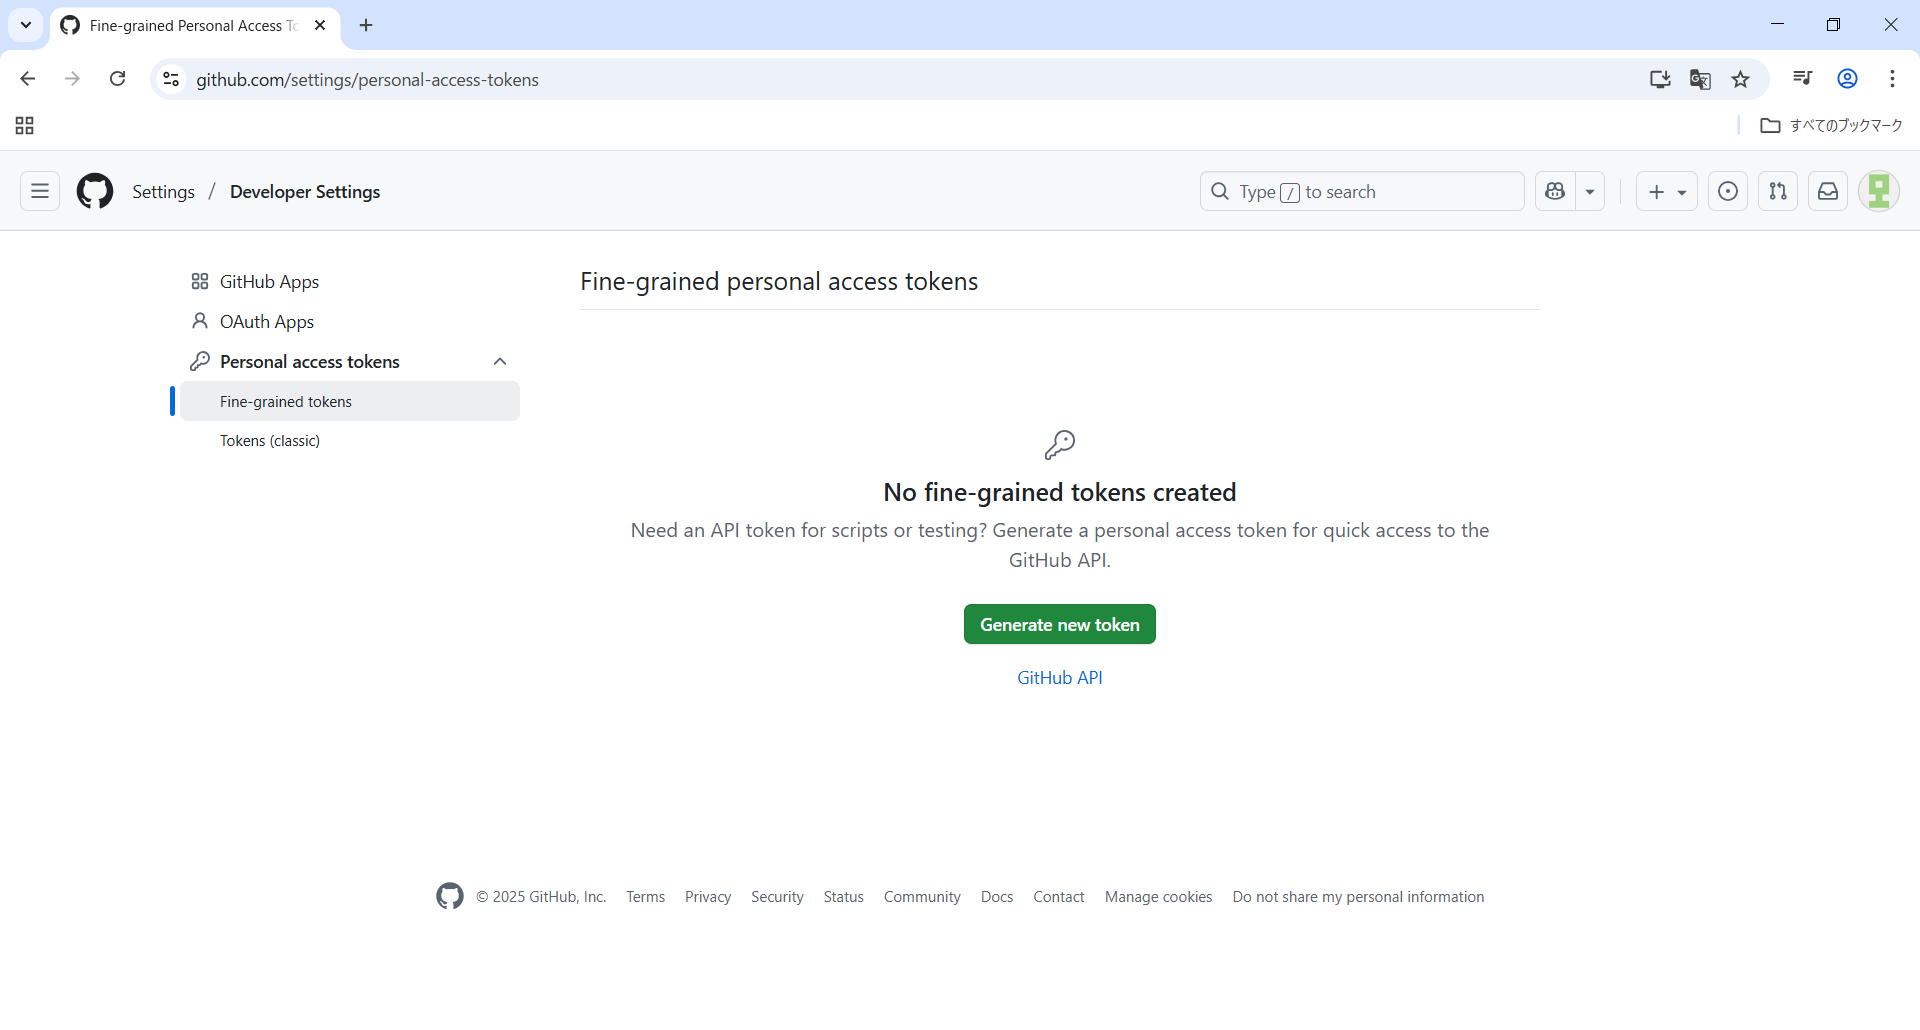Image resolution: width=1920 pixels, height=1030 pixels.
Task: Open the Pull requests icon in header
Action: (1778, 191)
